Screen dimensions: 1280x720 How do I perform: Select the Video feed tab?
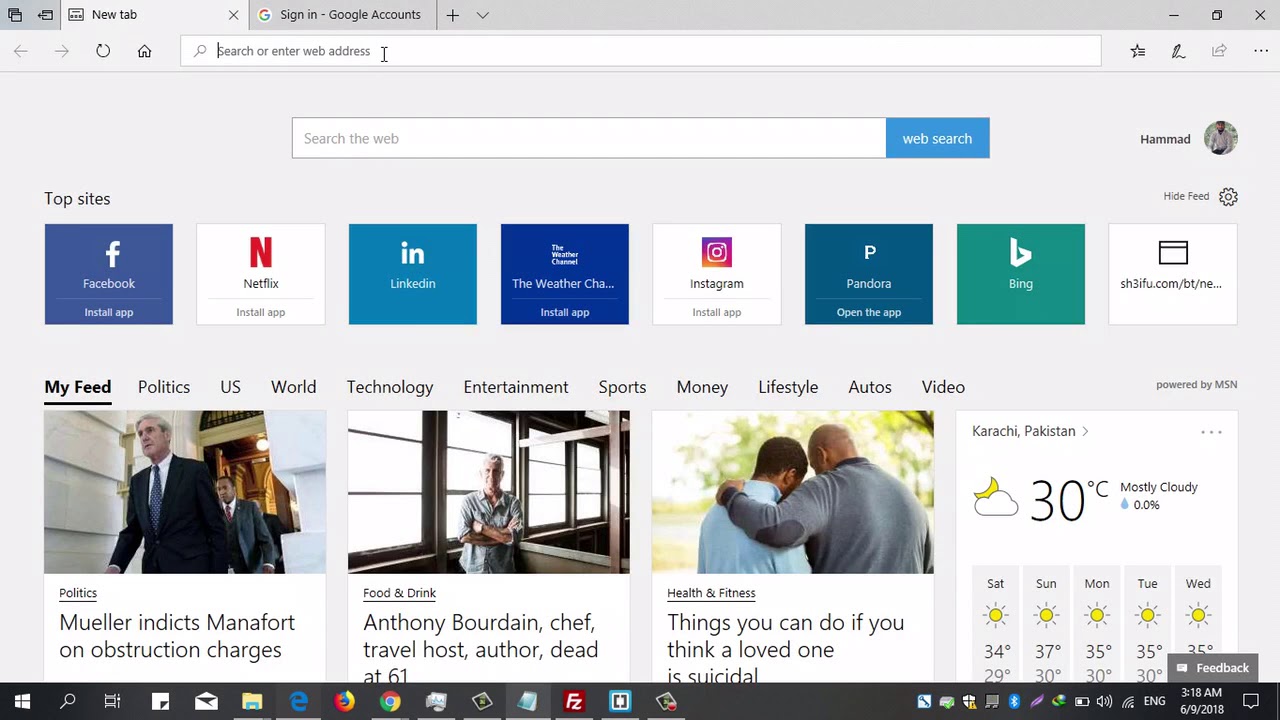[x=943, y=387]
